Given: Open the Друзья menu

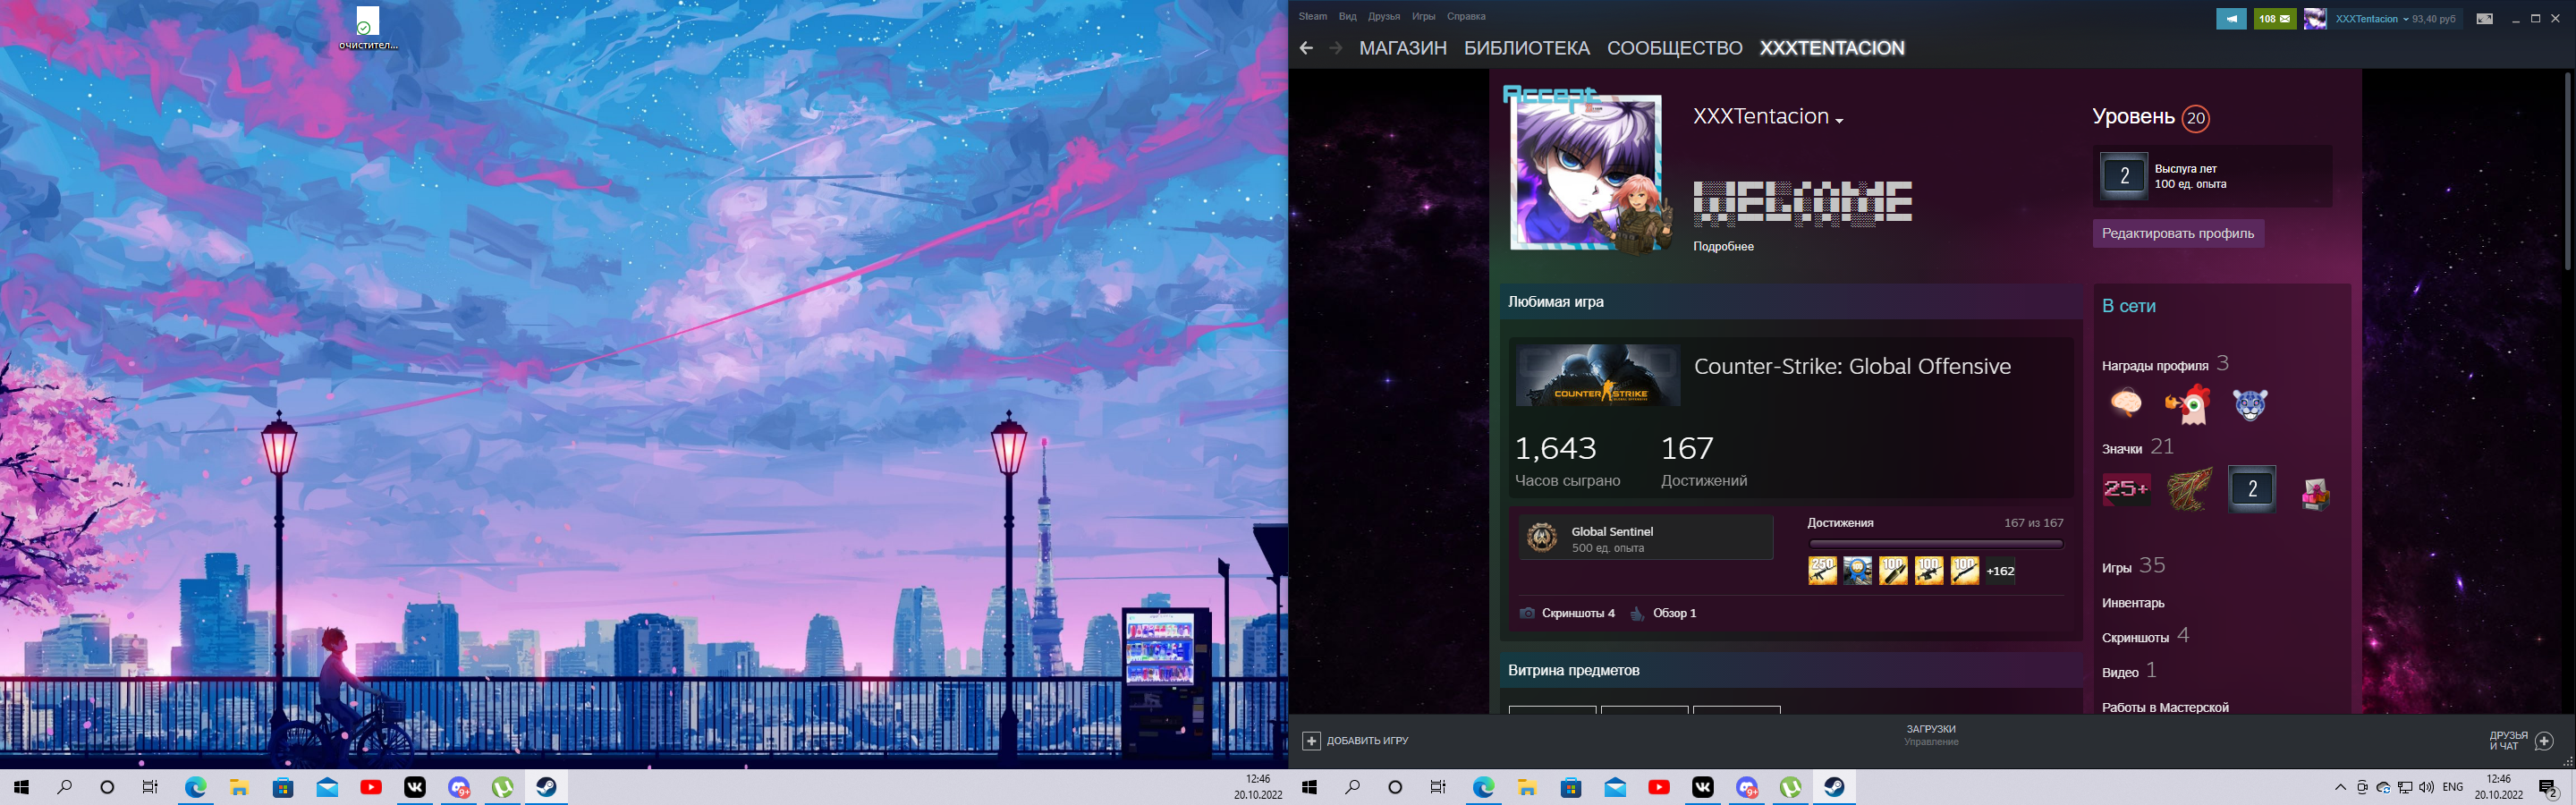Looking at the screenshot, I should pos(1384,17).
